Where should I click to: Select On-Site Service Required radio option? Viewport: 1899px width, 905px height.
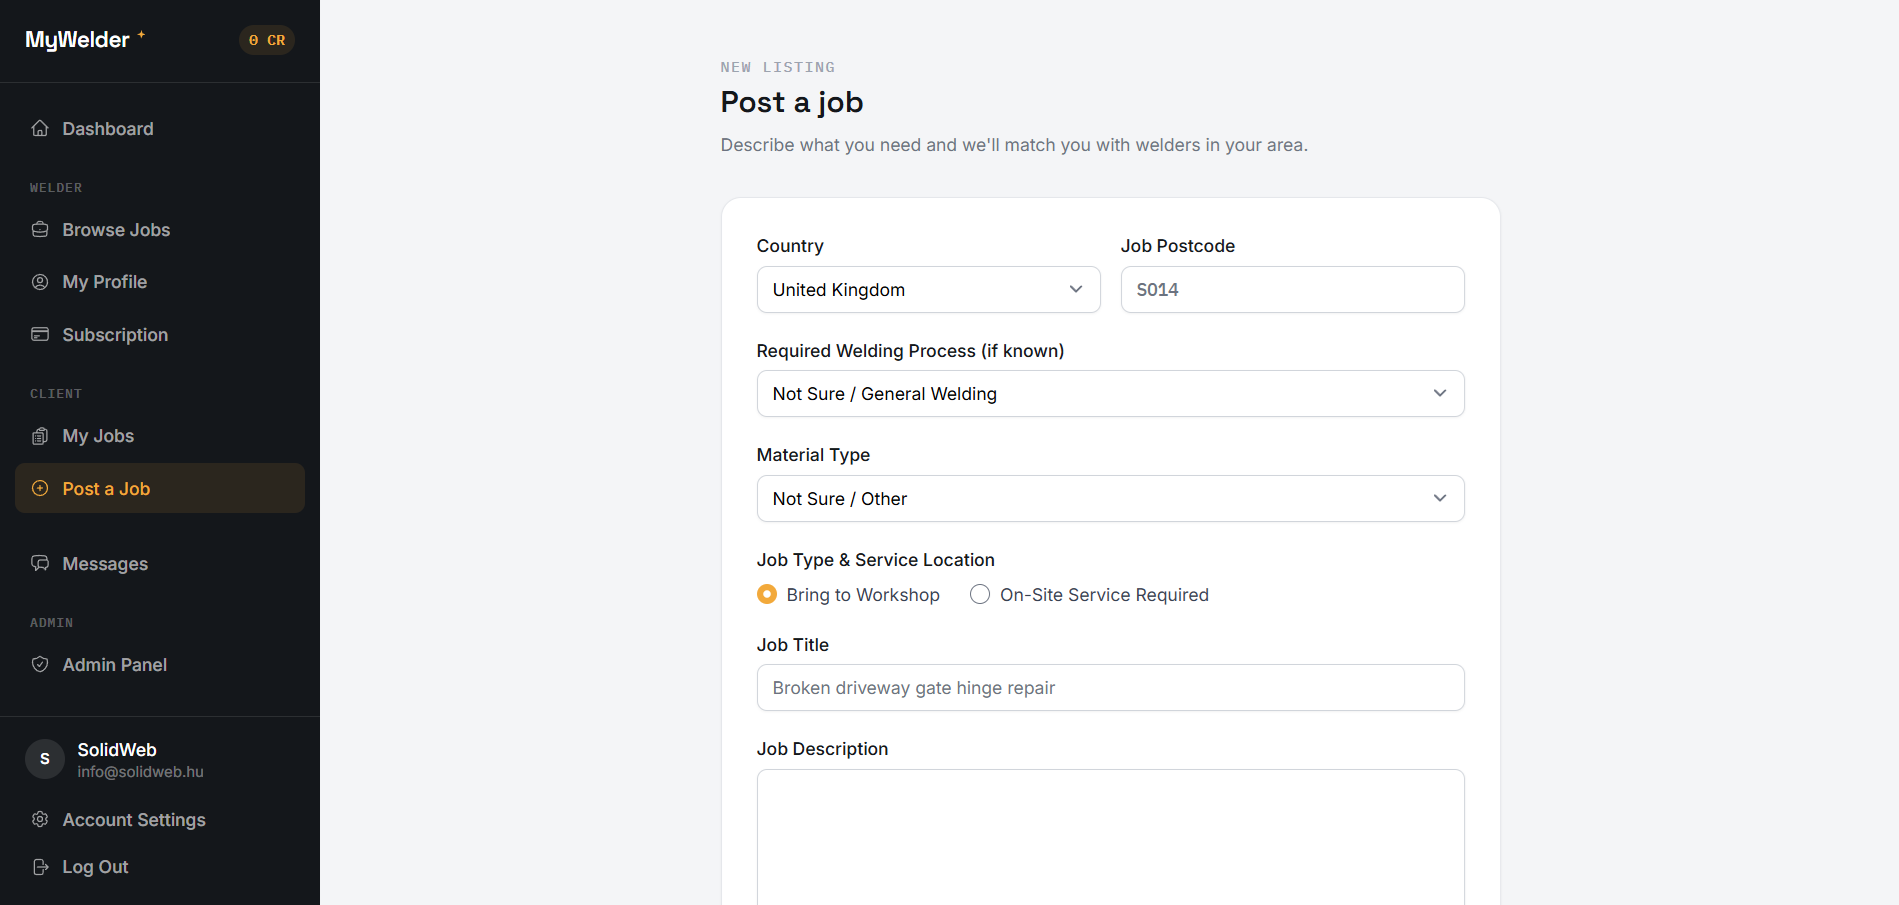(980, 594)
